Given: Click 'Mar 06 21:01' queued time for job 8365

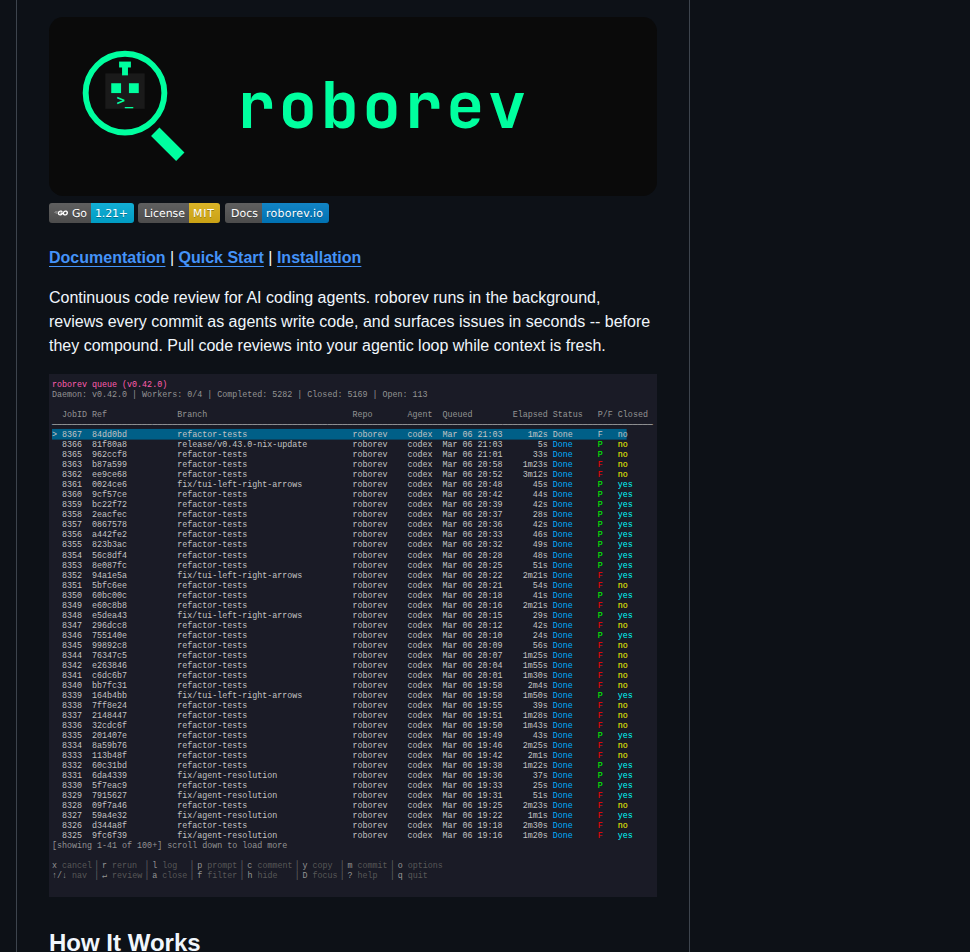Looking at the screenshot, I should (472, 454).
